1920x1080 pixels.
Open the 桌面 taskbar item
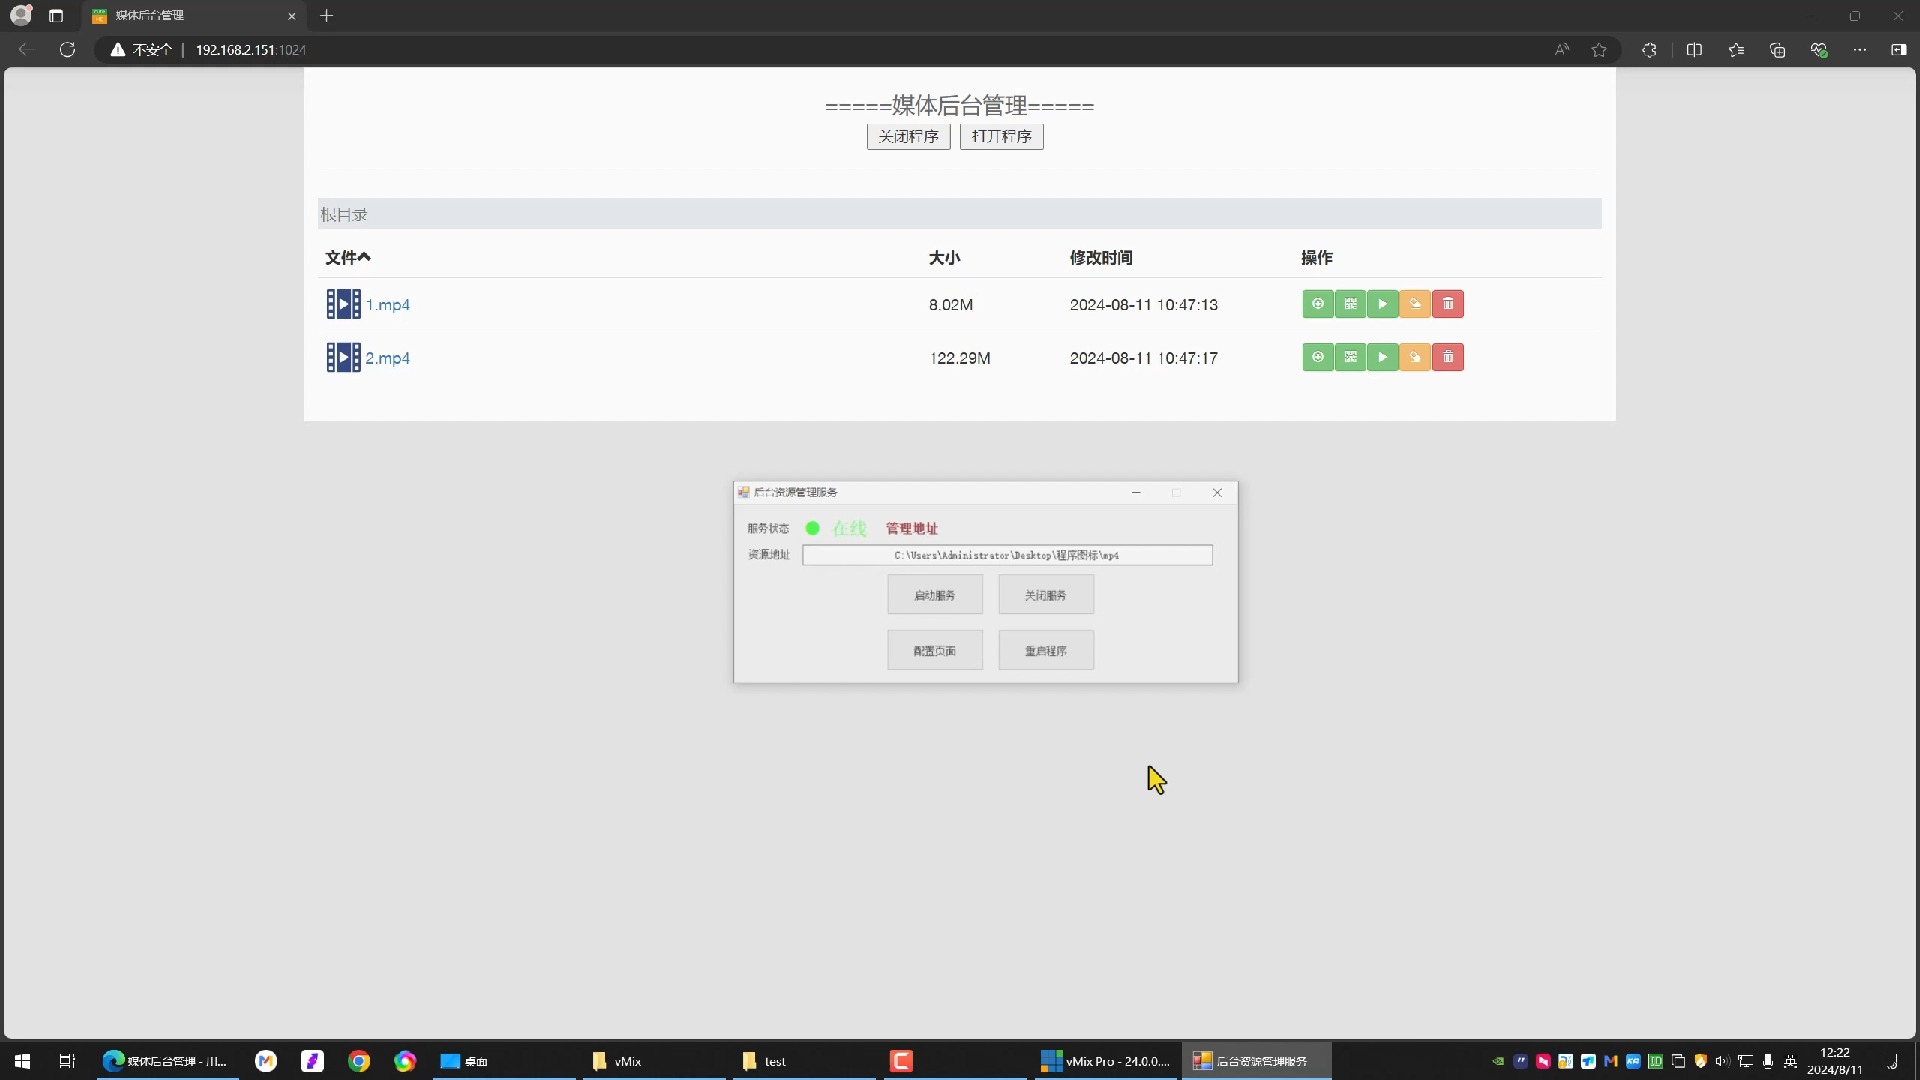(503, 1061)
